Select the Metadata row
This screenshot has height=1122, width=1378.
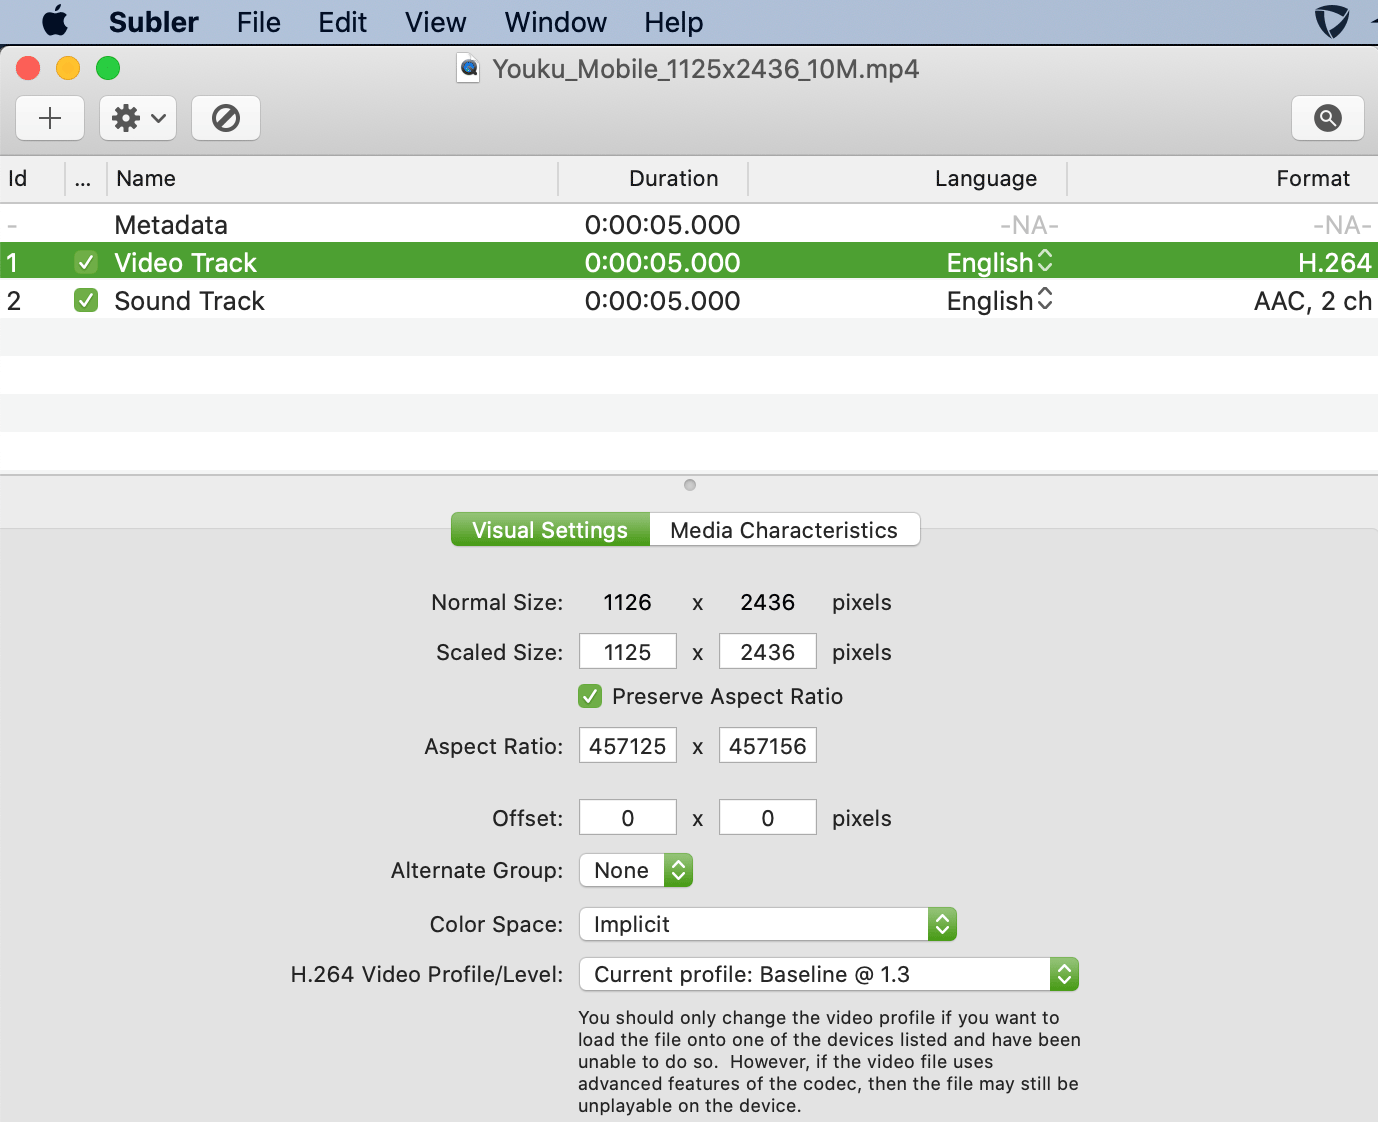tap(689, 224)
